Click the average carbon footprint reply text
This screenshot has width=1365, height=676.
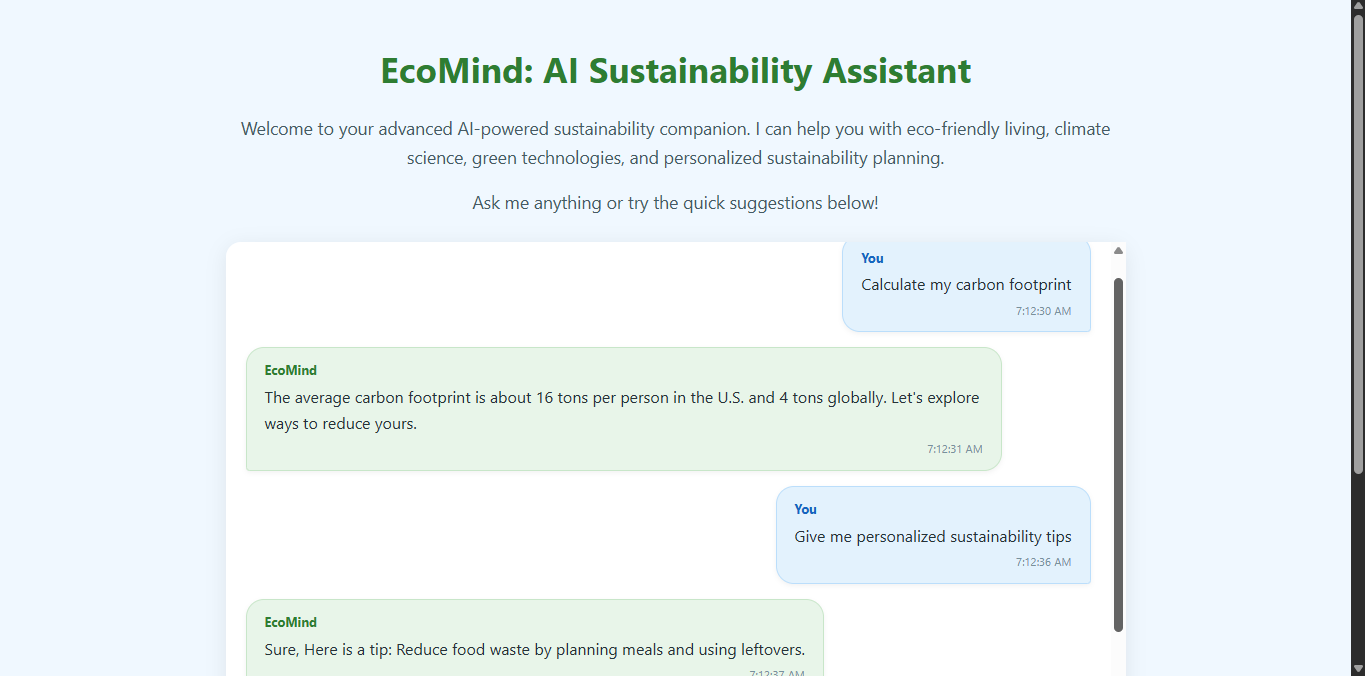point(622,410)
